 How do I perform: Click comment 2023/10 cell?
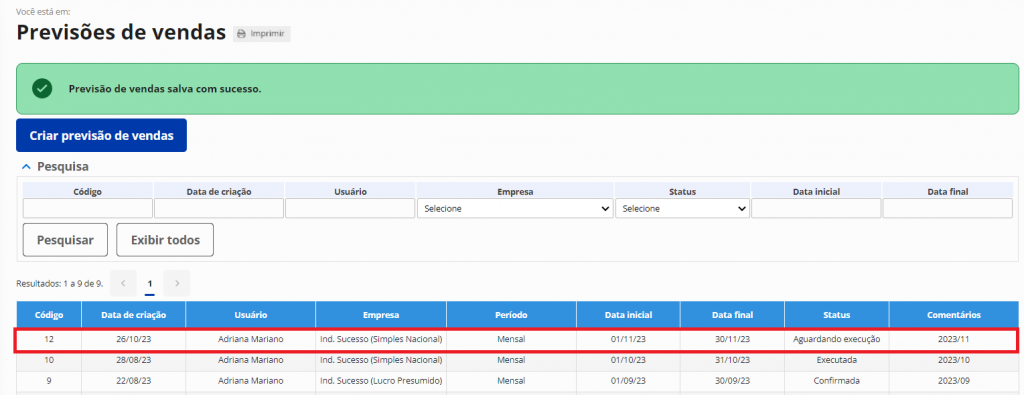pos(954,360)
